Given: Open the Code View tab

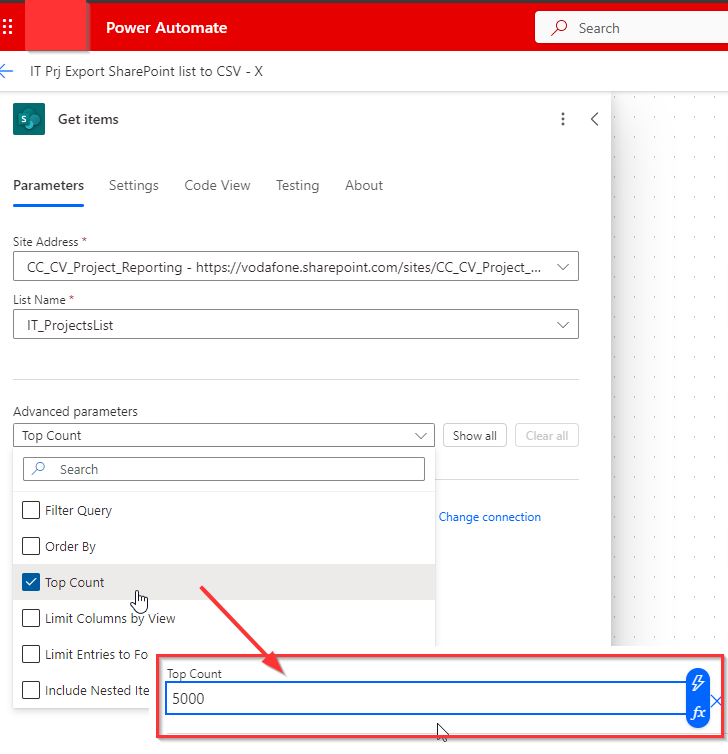Looking at the screenshot, I should click(217, 185).
